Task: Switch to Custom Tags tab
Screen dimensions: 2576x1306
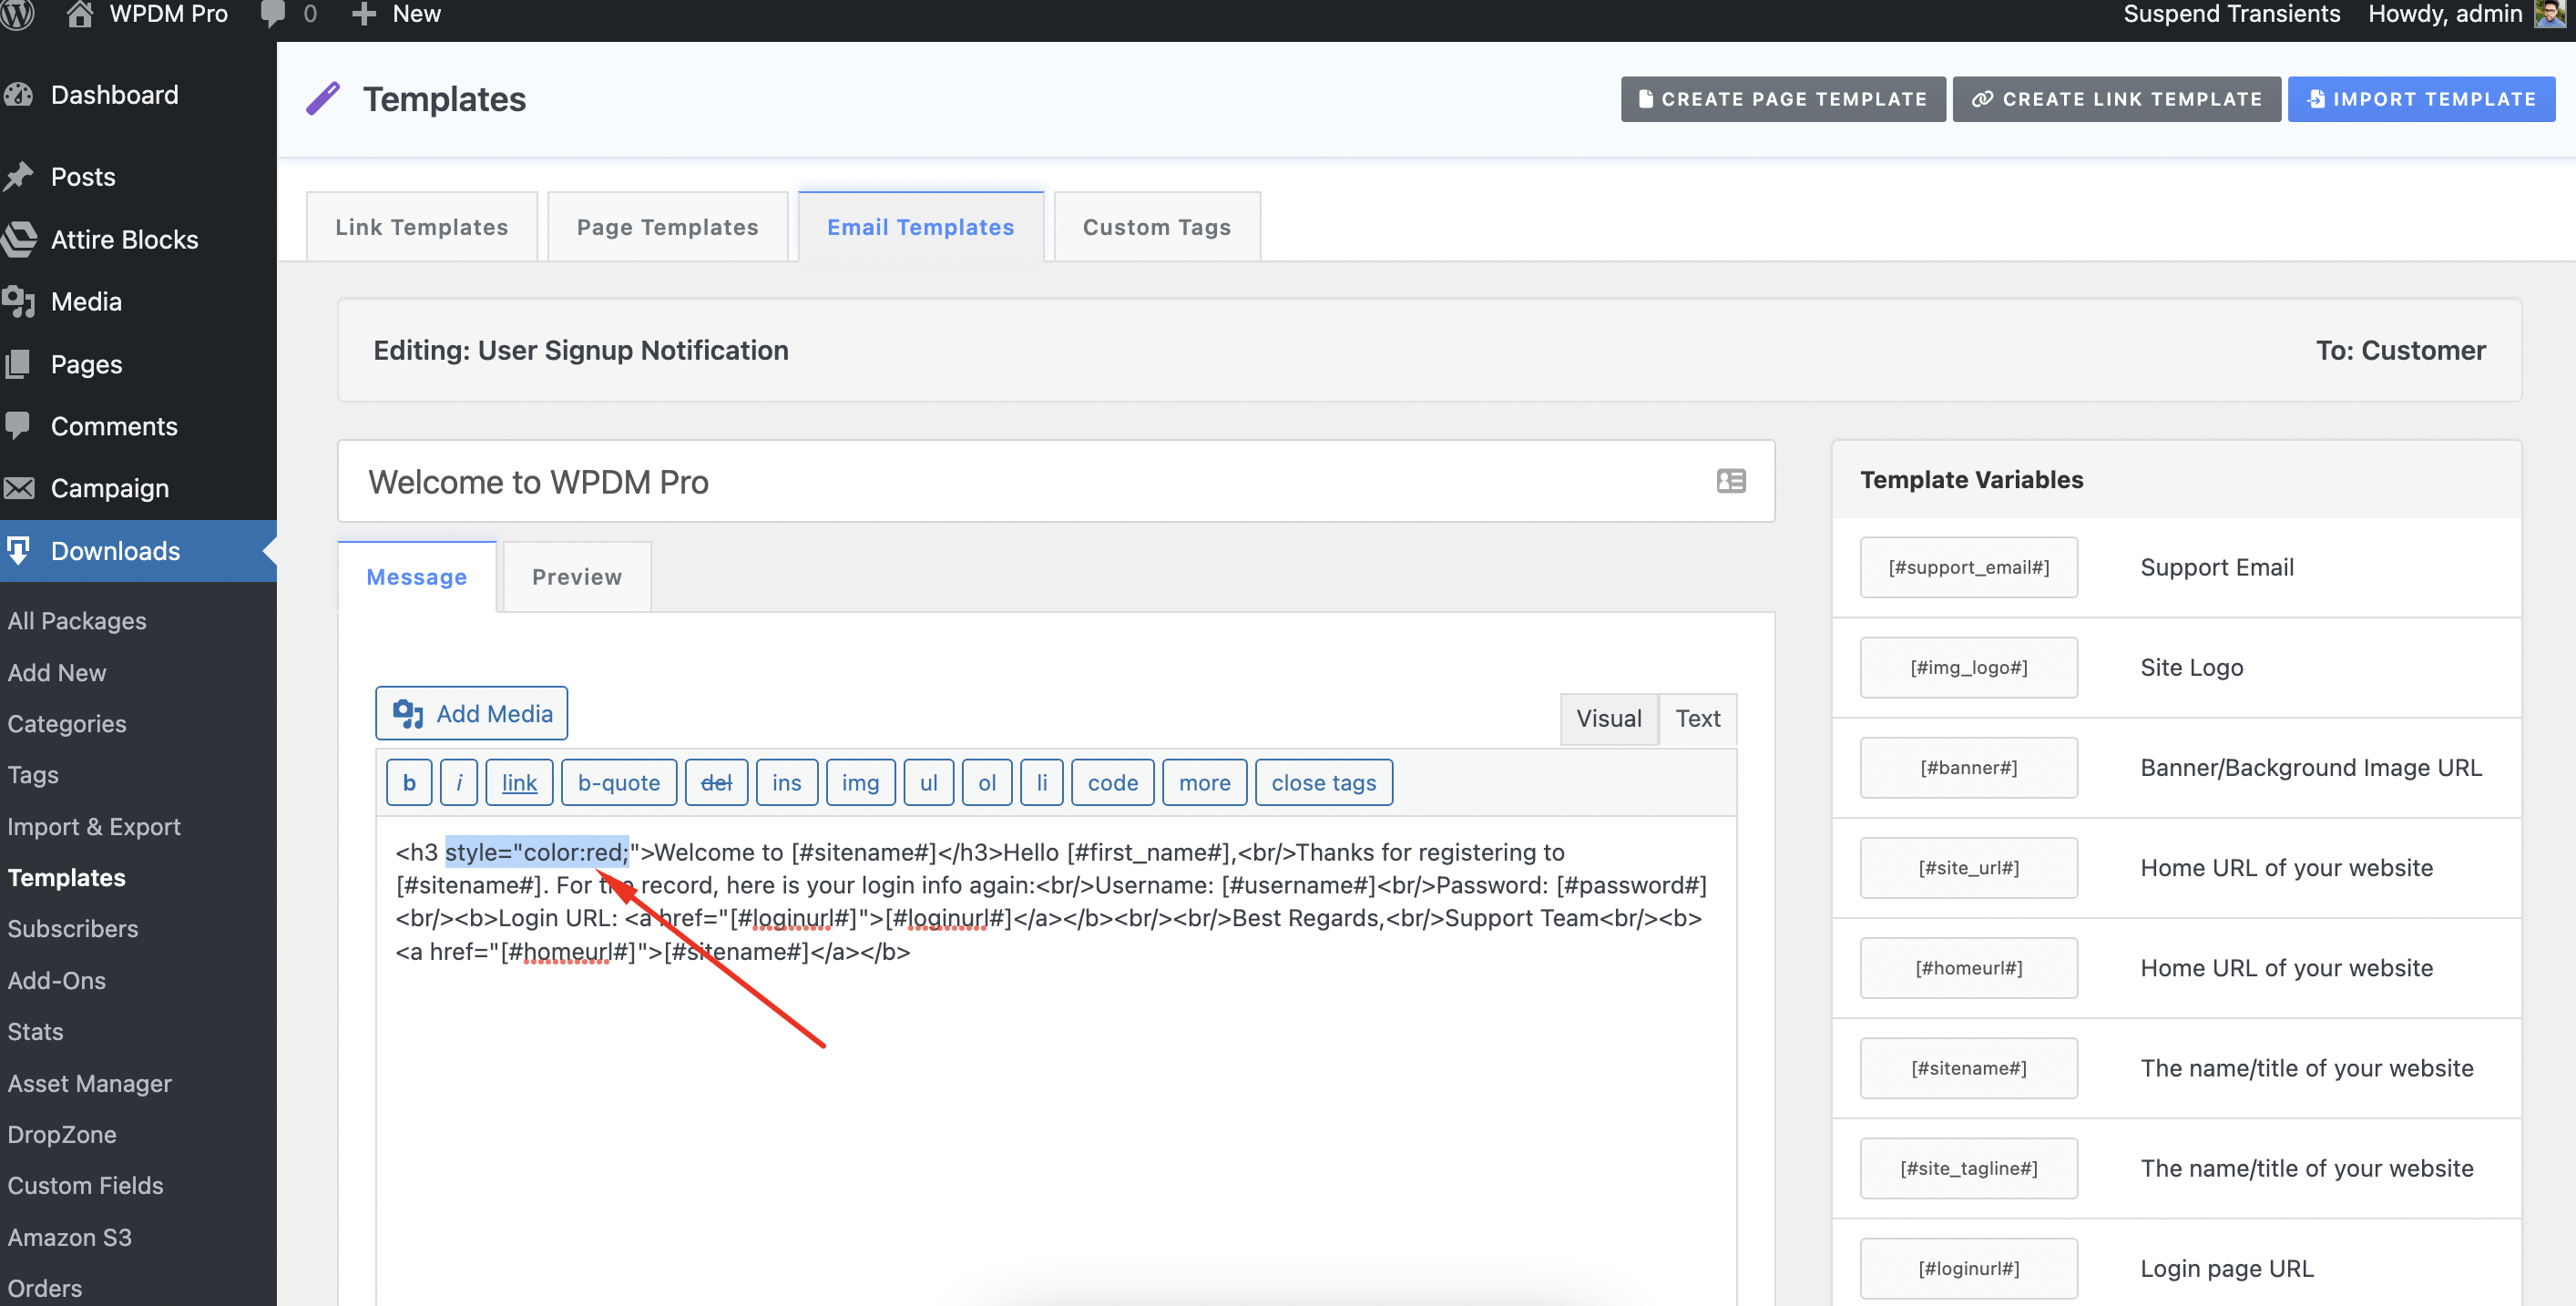Action: click(x=1157, y=227)
